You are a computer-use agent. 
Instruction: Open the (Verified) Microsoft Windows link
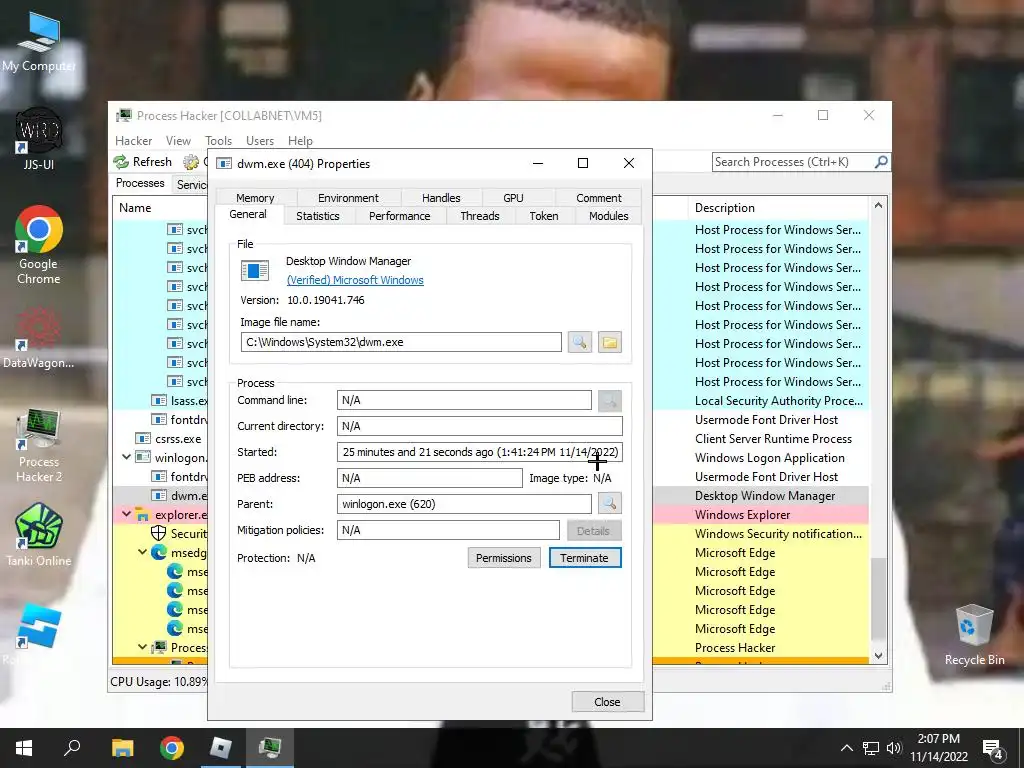355,280
